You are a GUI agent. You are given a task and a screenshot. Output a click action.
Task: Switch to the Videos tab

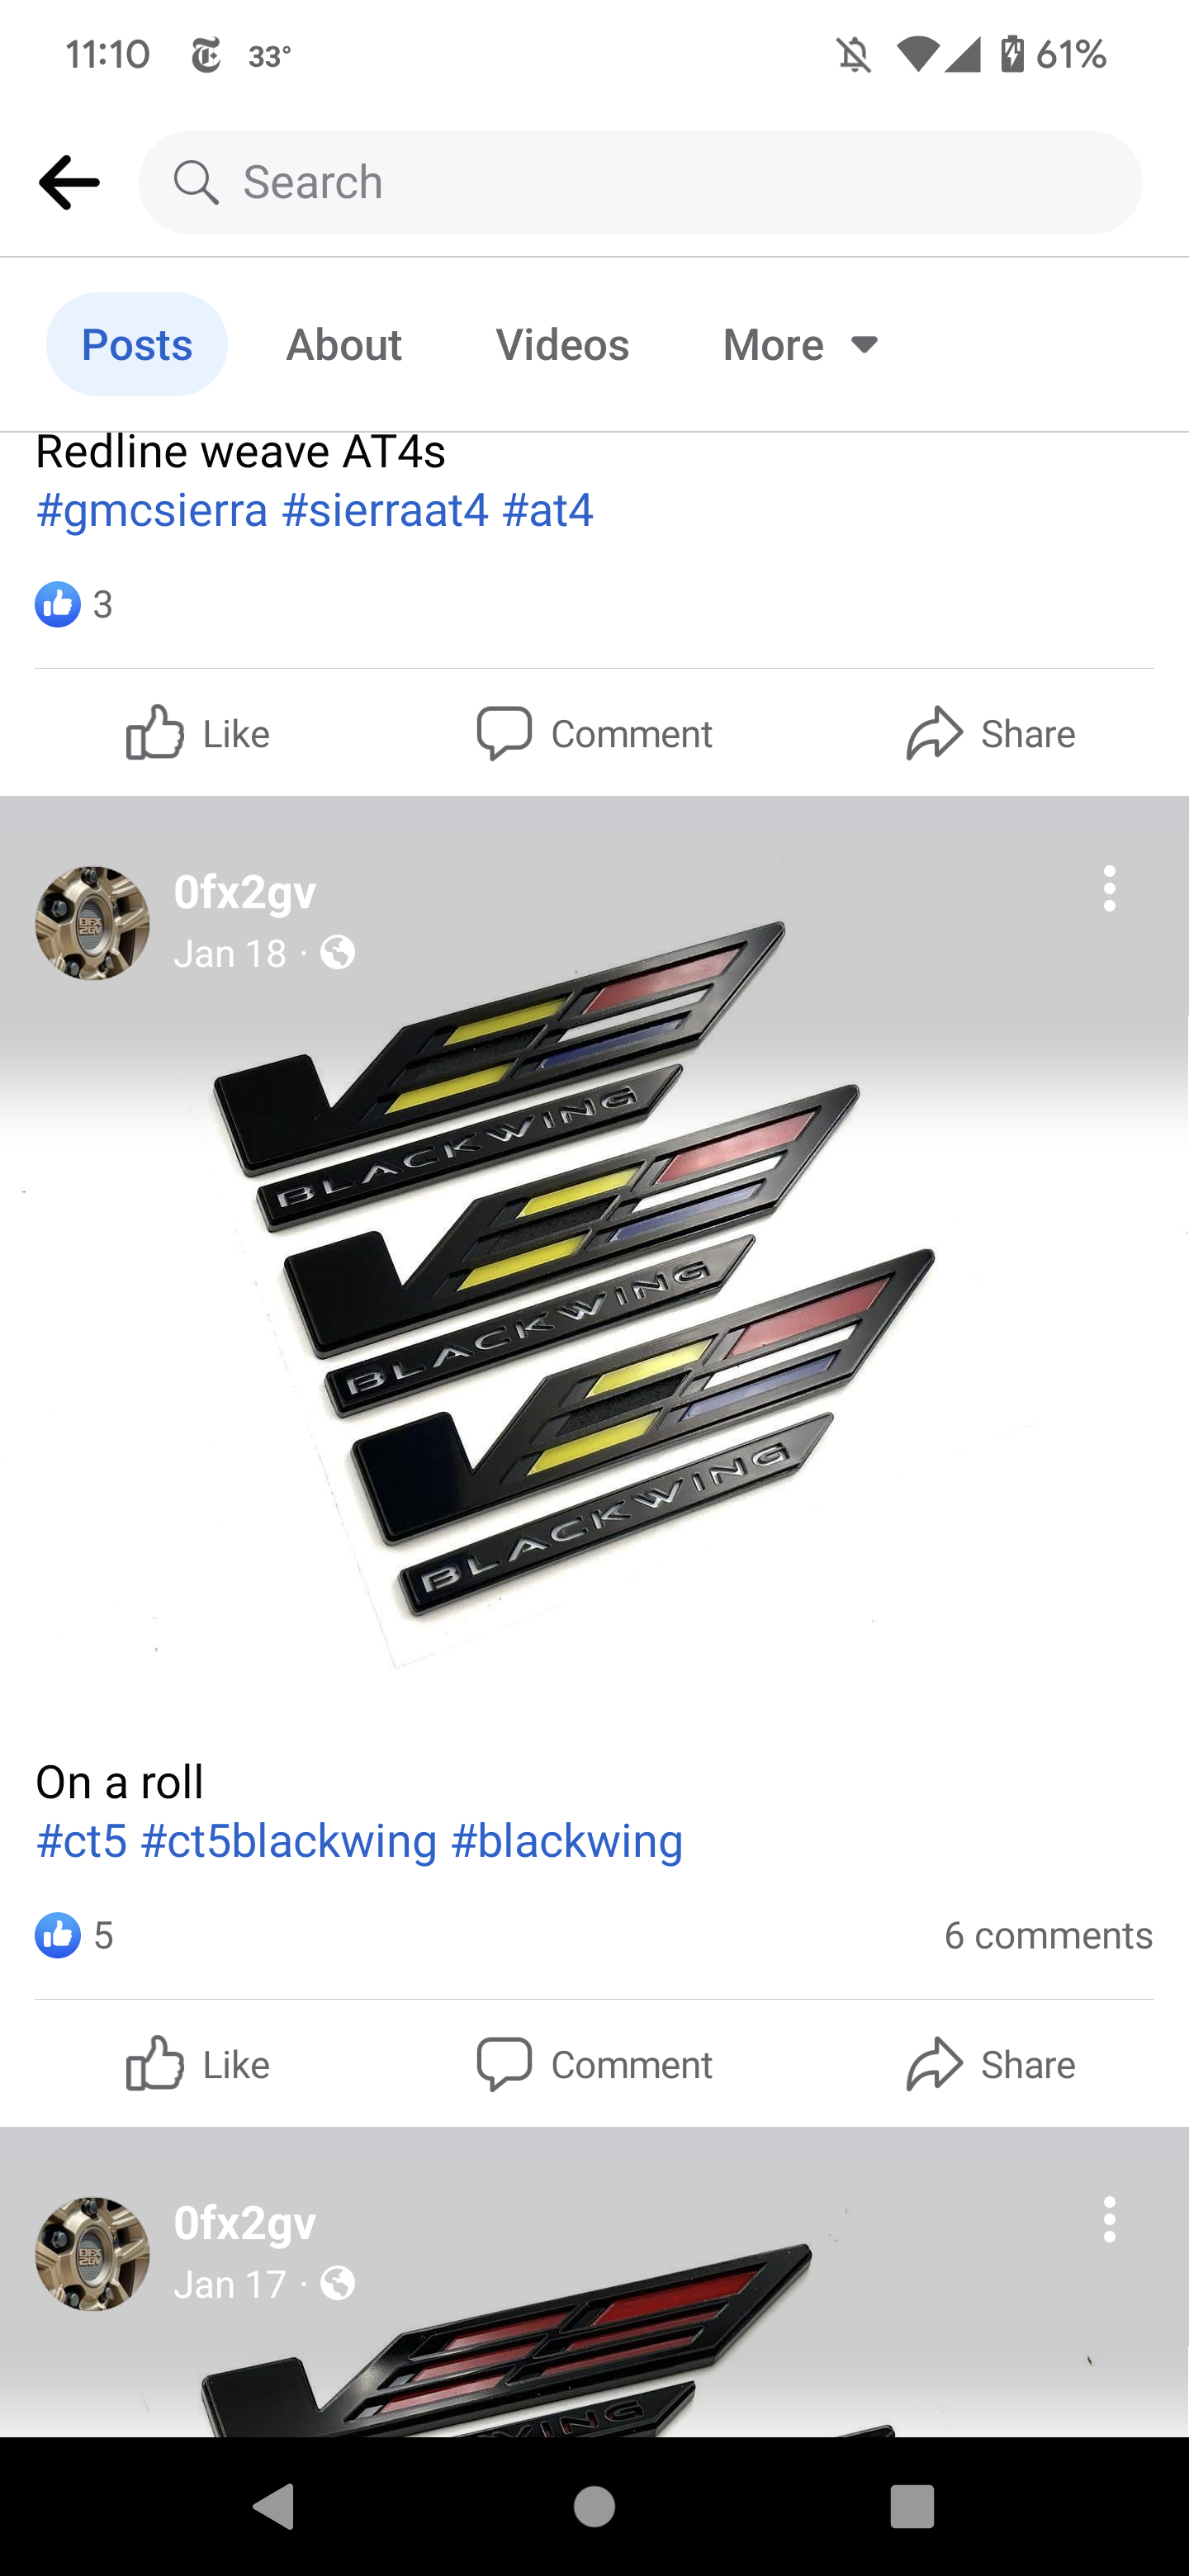pos(562,344)
